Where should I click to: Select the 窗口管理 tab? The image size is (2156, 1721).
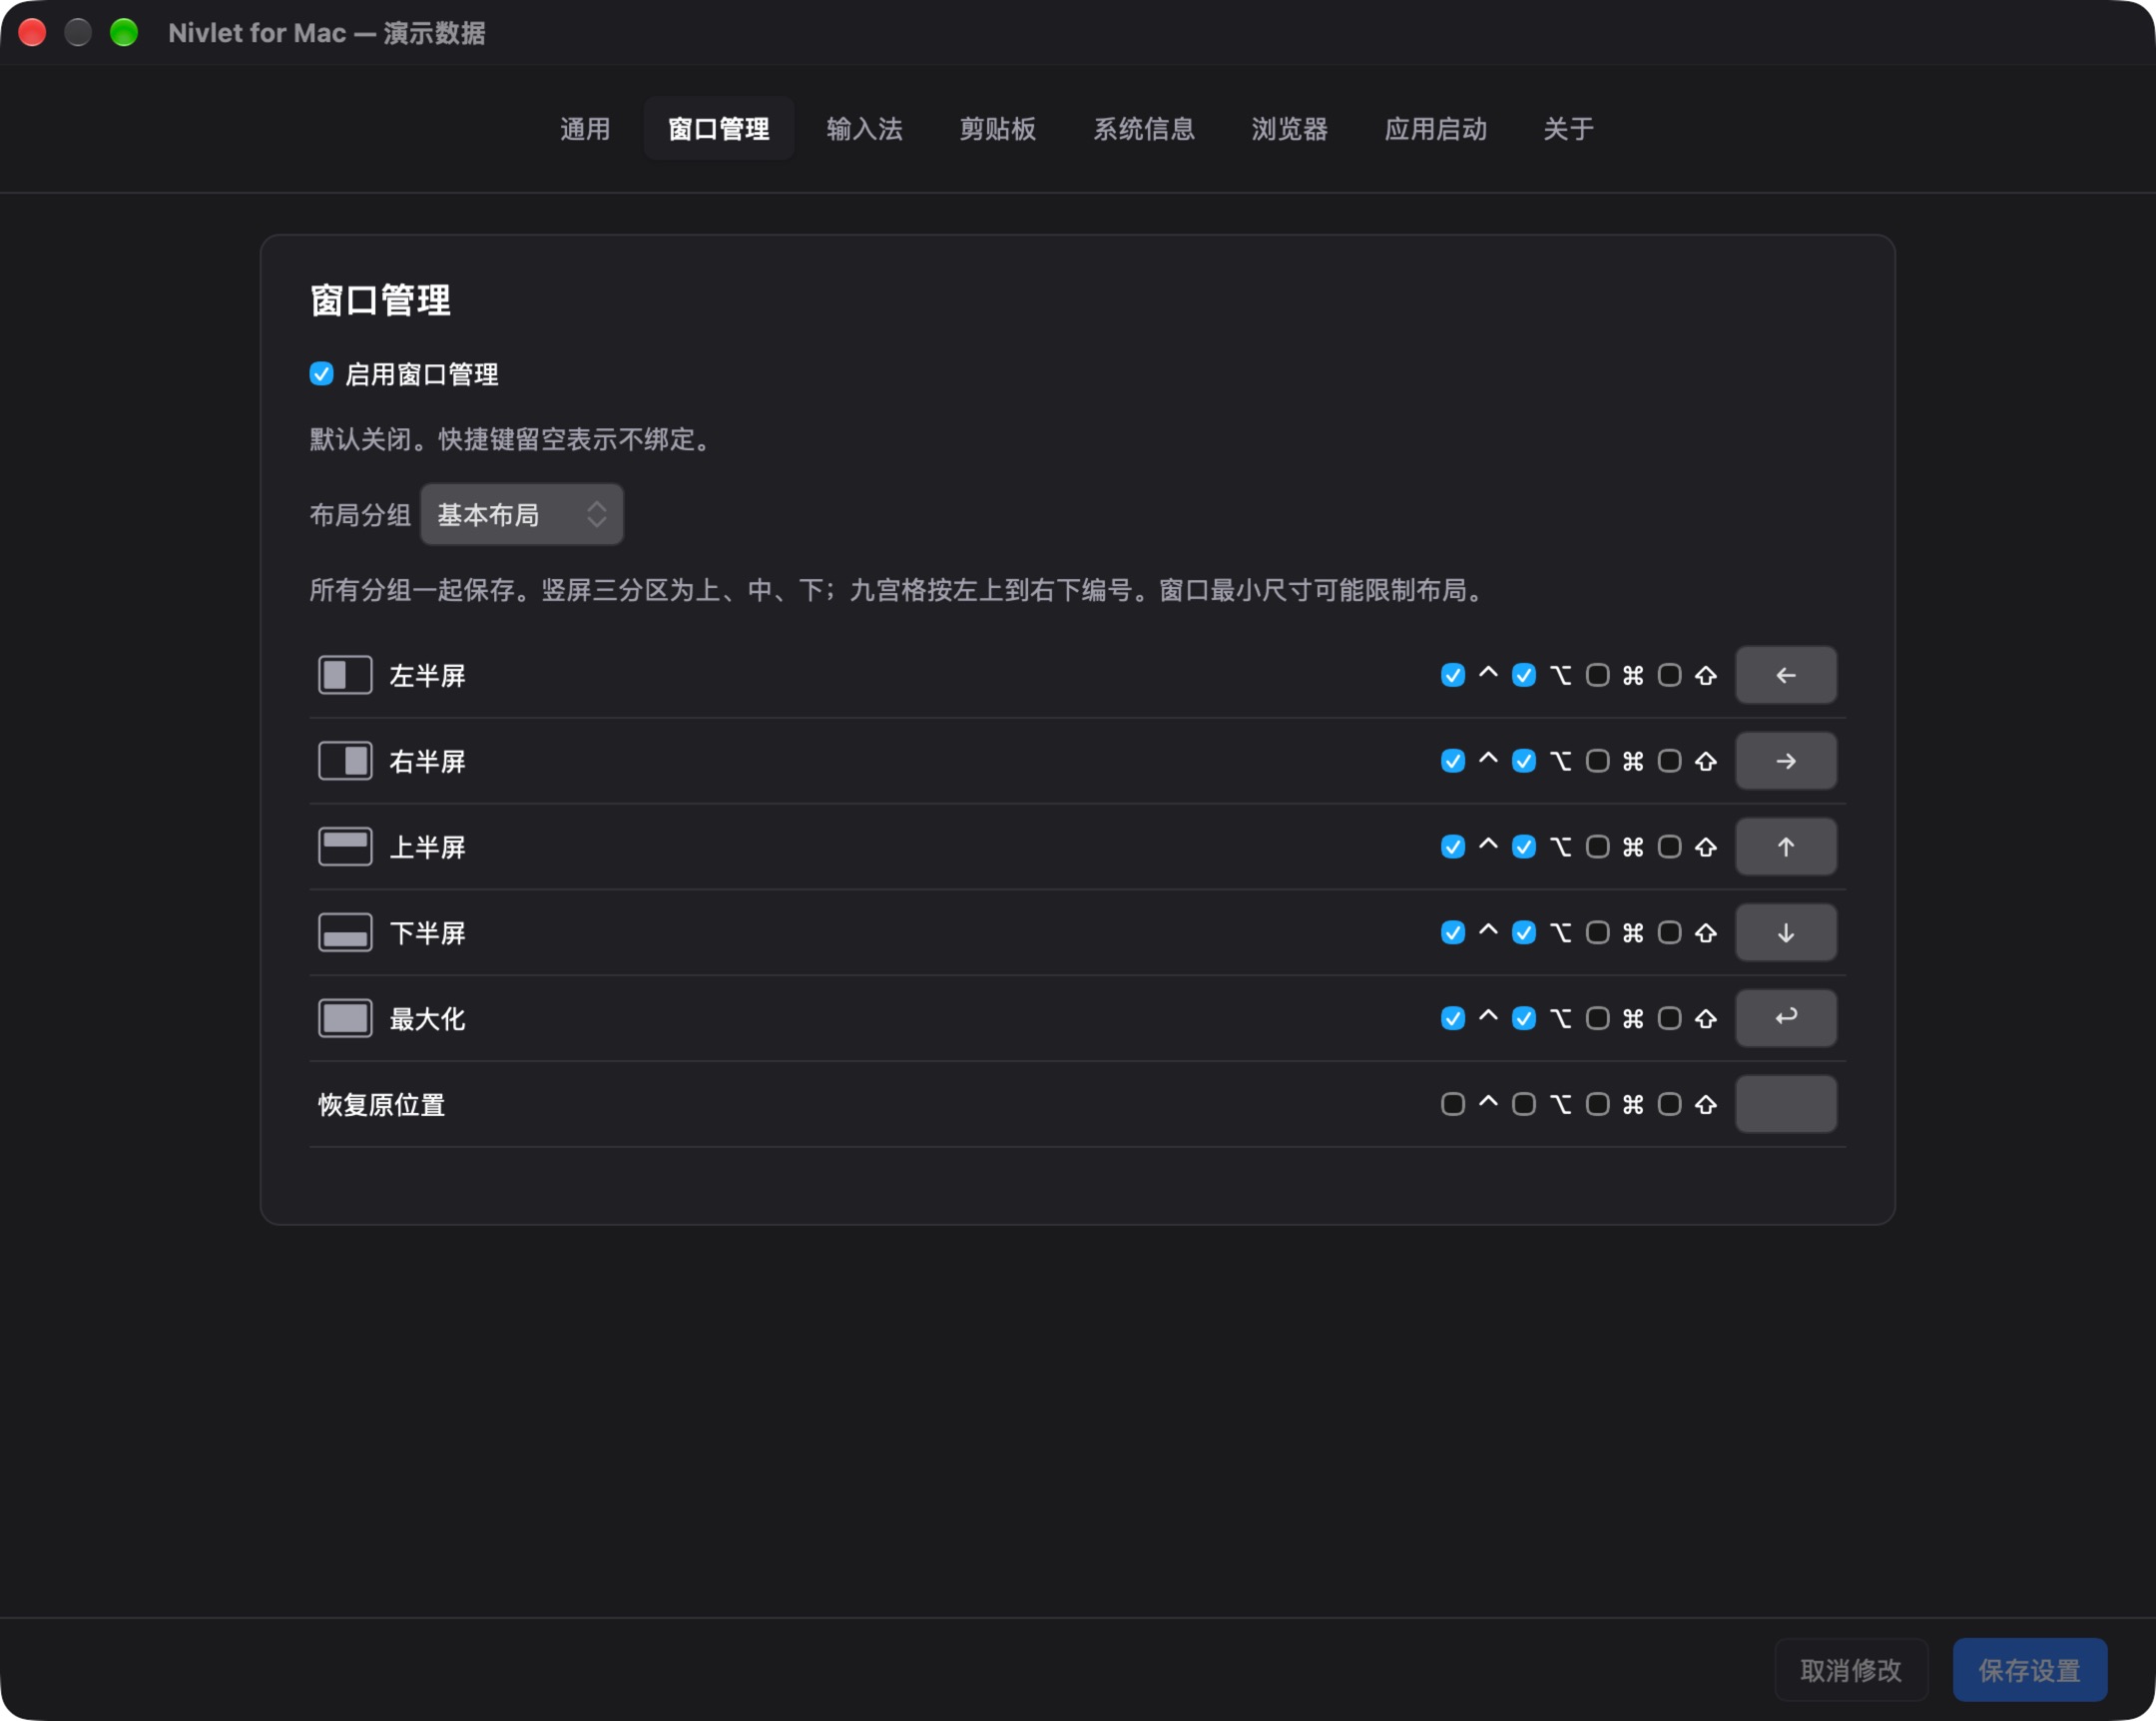pyautogui.click(x=718, y=129)
